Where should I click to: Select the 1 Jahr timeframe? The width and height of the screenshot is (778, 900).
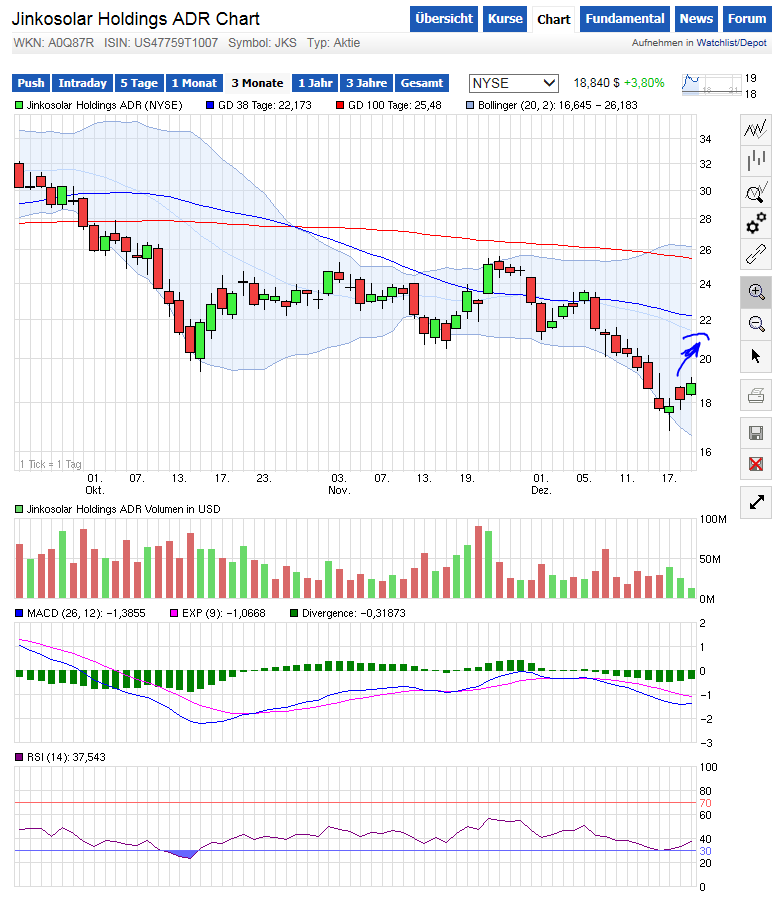pos(315,83)
